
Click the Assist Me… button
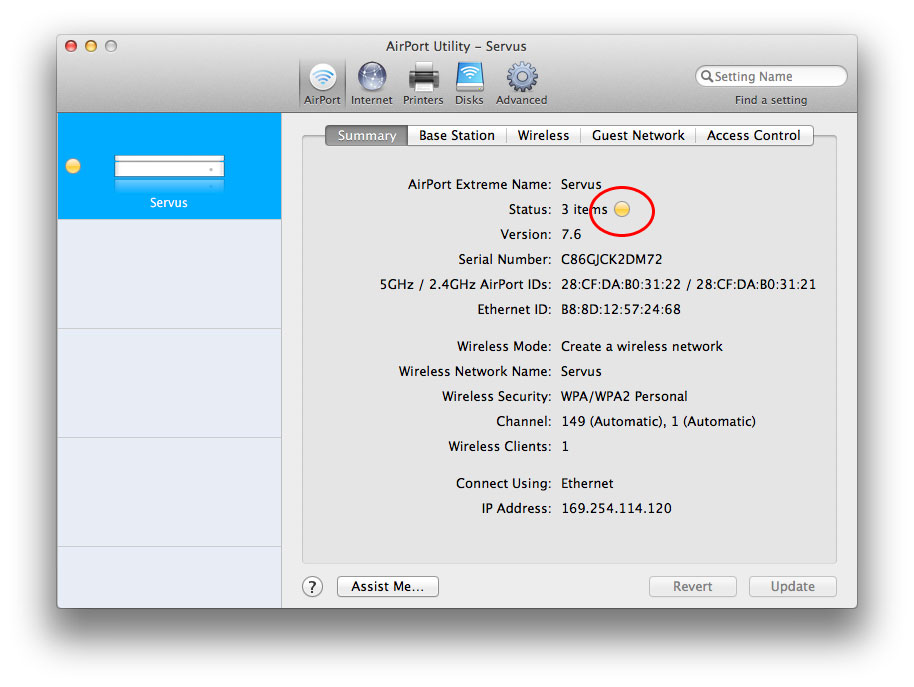point(388,587)
